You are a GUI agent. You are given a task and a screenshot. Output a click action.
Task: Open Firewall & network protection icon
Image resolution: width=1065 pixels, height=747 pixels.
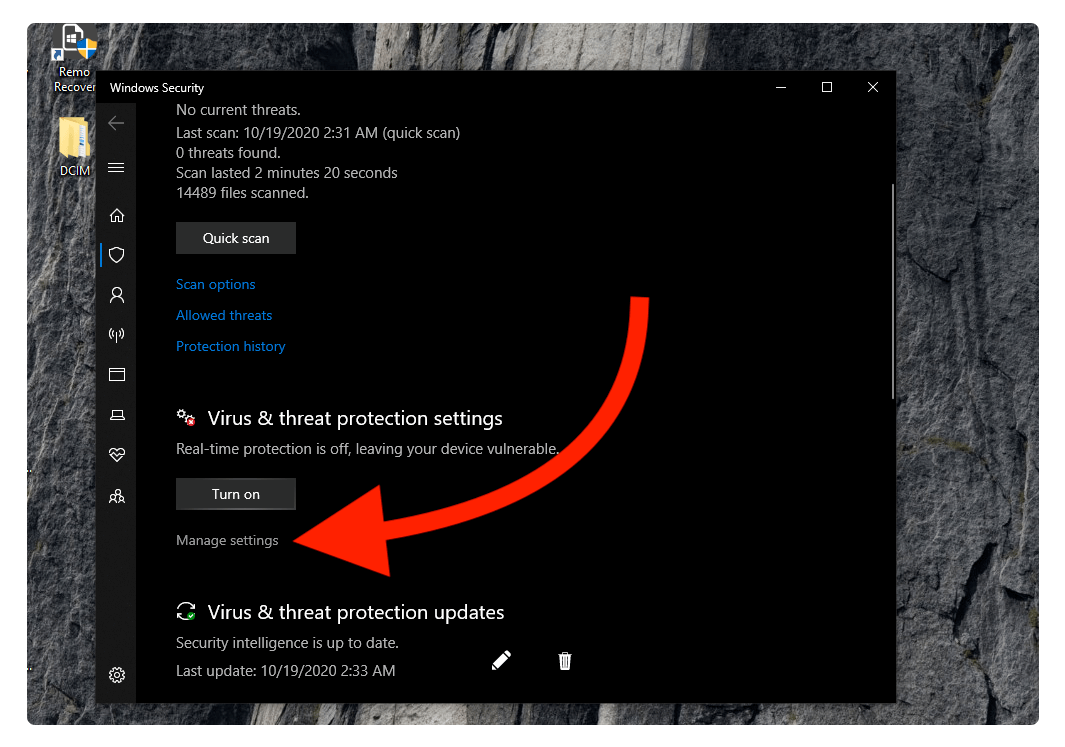coord(117,335)
